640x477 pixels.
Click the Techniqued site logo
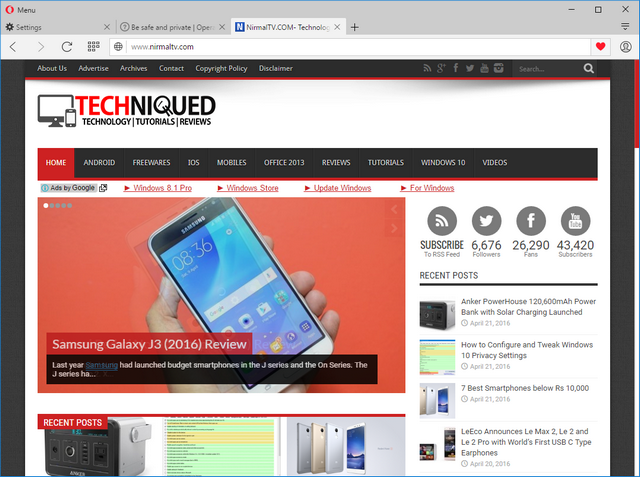coord(127,111)
